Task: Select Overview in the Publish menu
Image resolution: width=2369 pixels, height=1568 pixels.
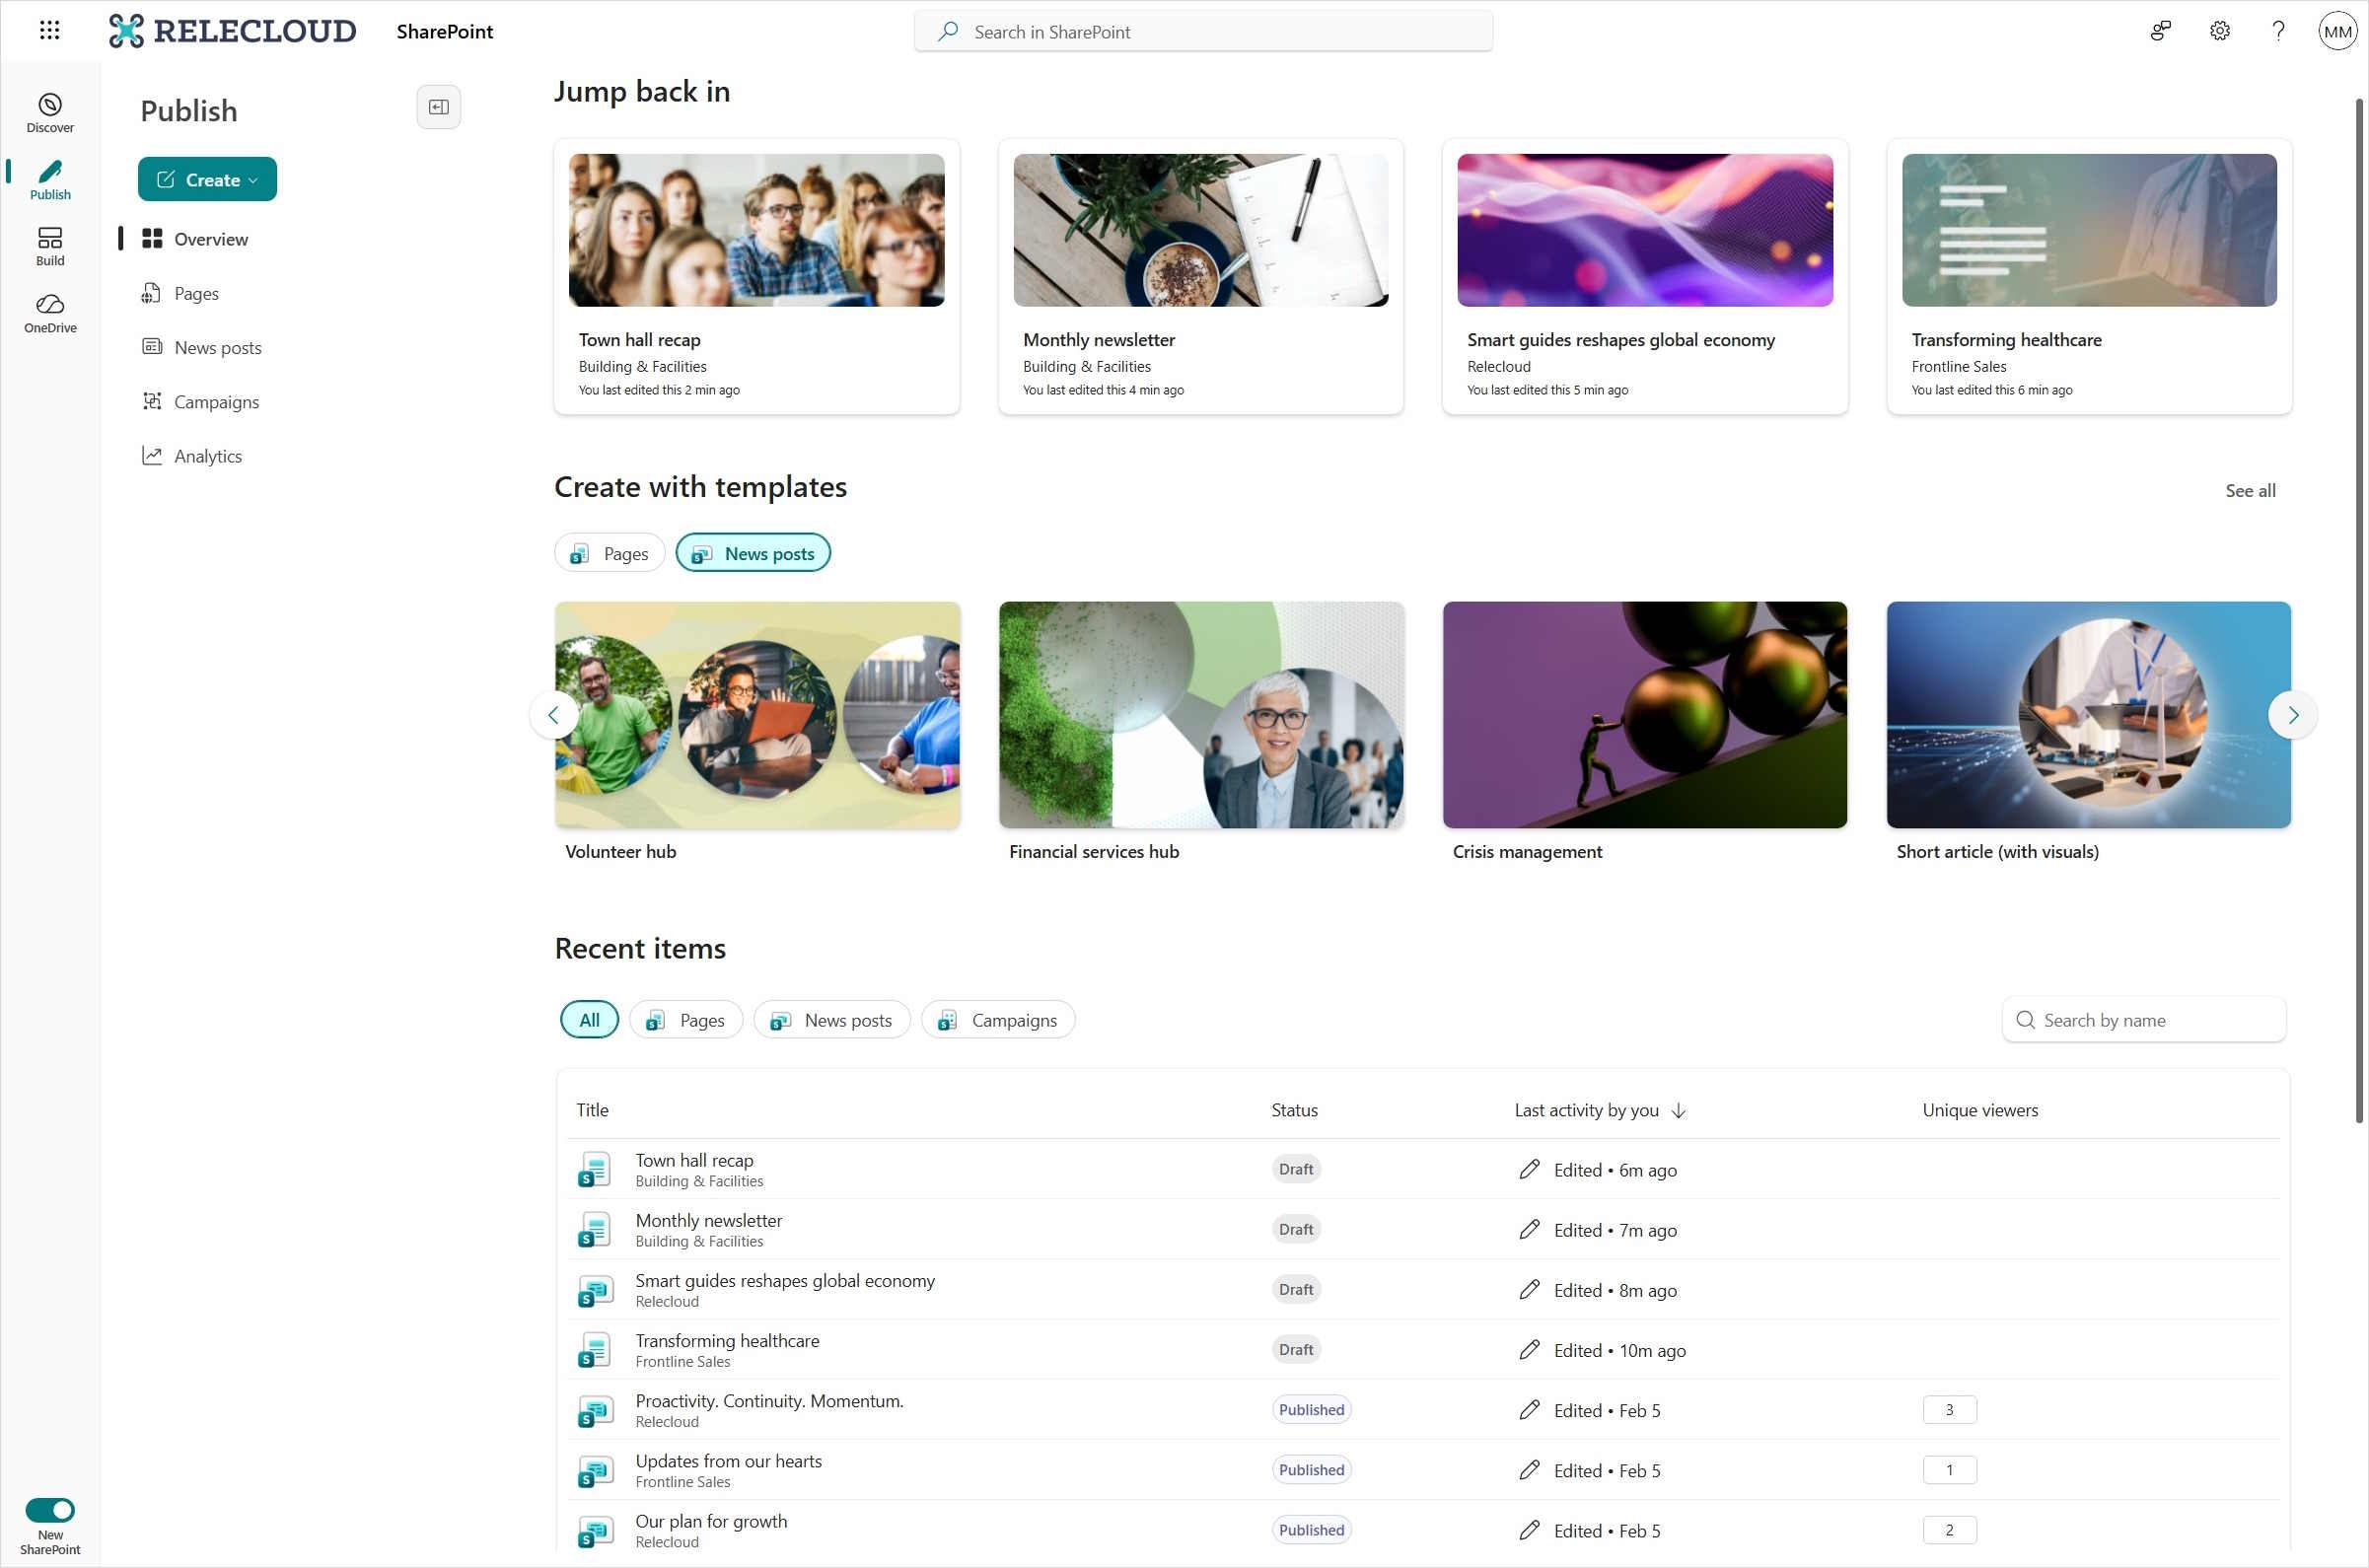Action: point(211,239)
